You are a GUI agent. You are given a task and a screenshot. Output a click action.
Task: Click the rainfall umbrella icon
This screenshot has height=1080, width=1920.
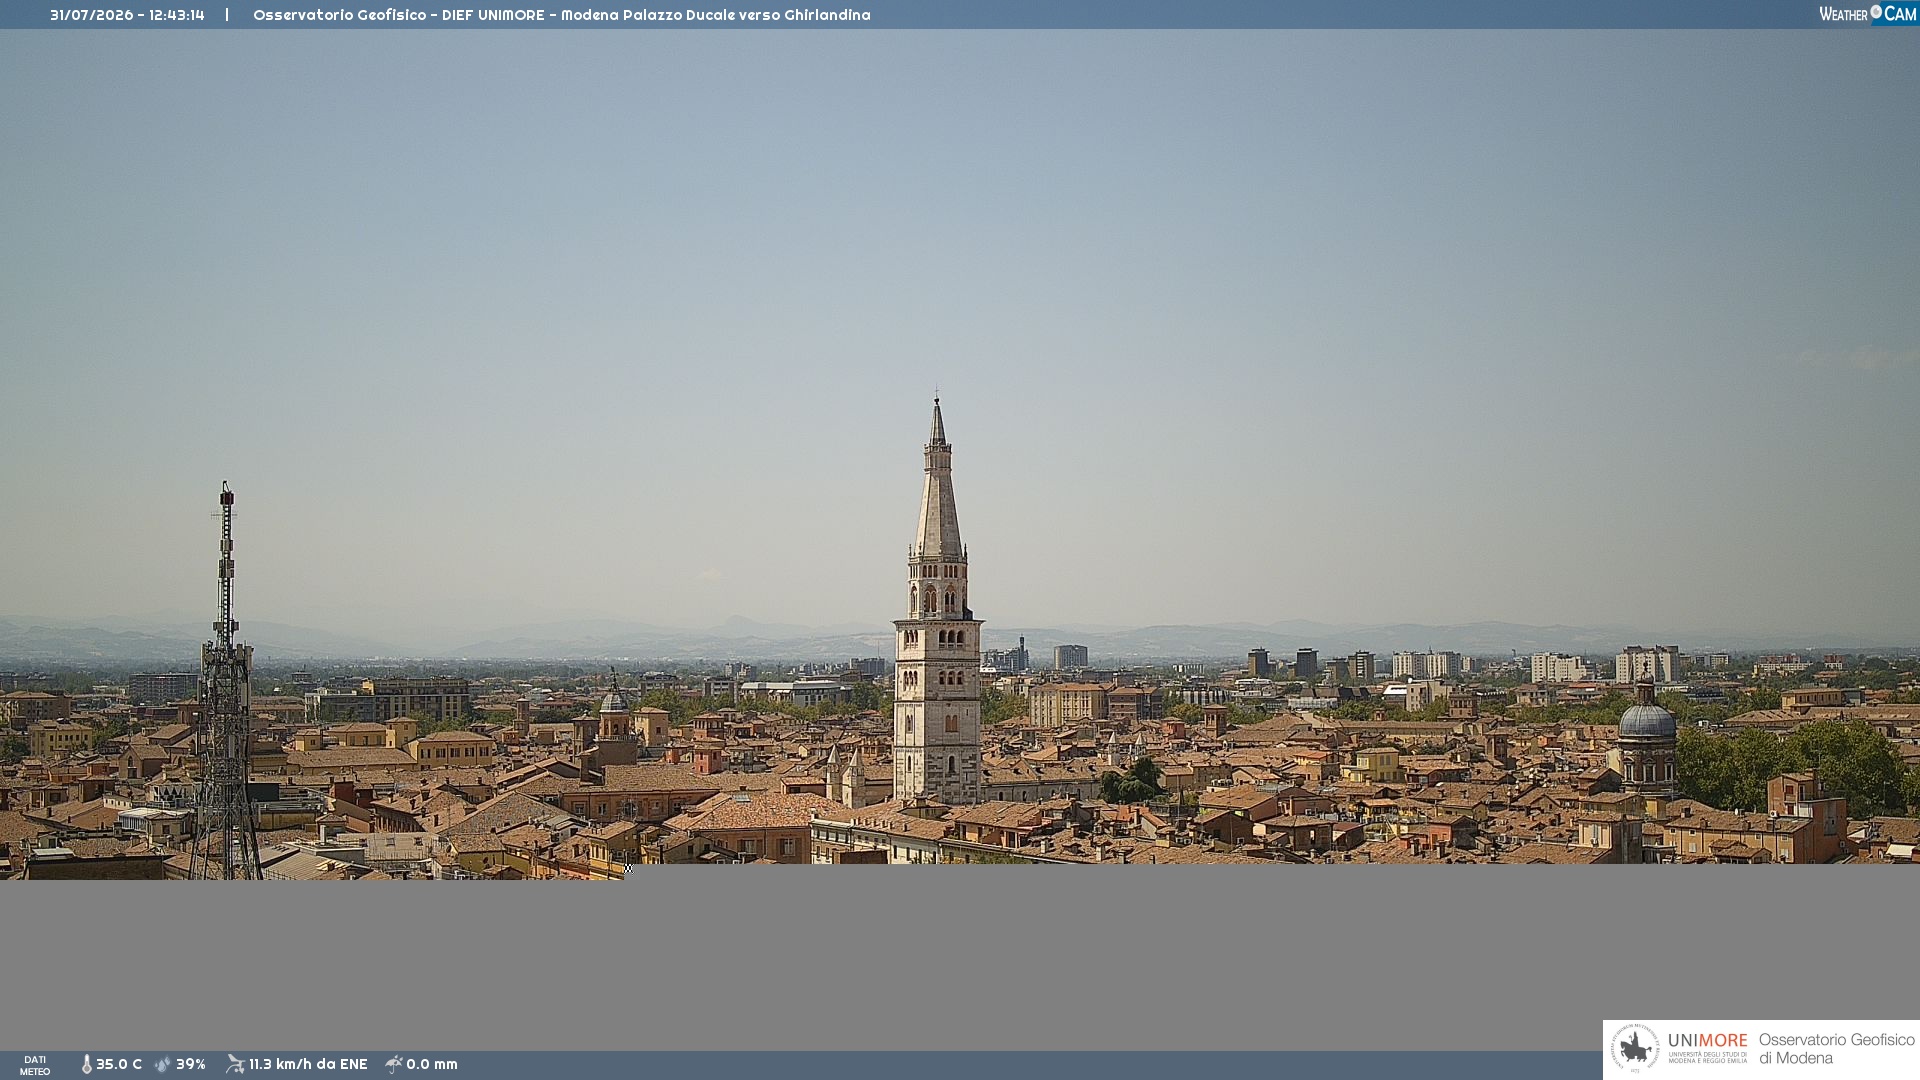[394, 1064]
